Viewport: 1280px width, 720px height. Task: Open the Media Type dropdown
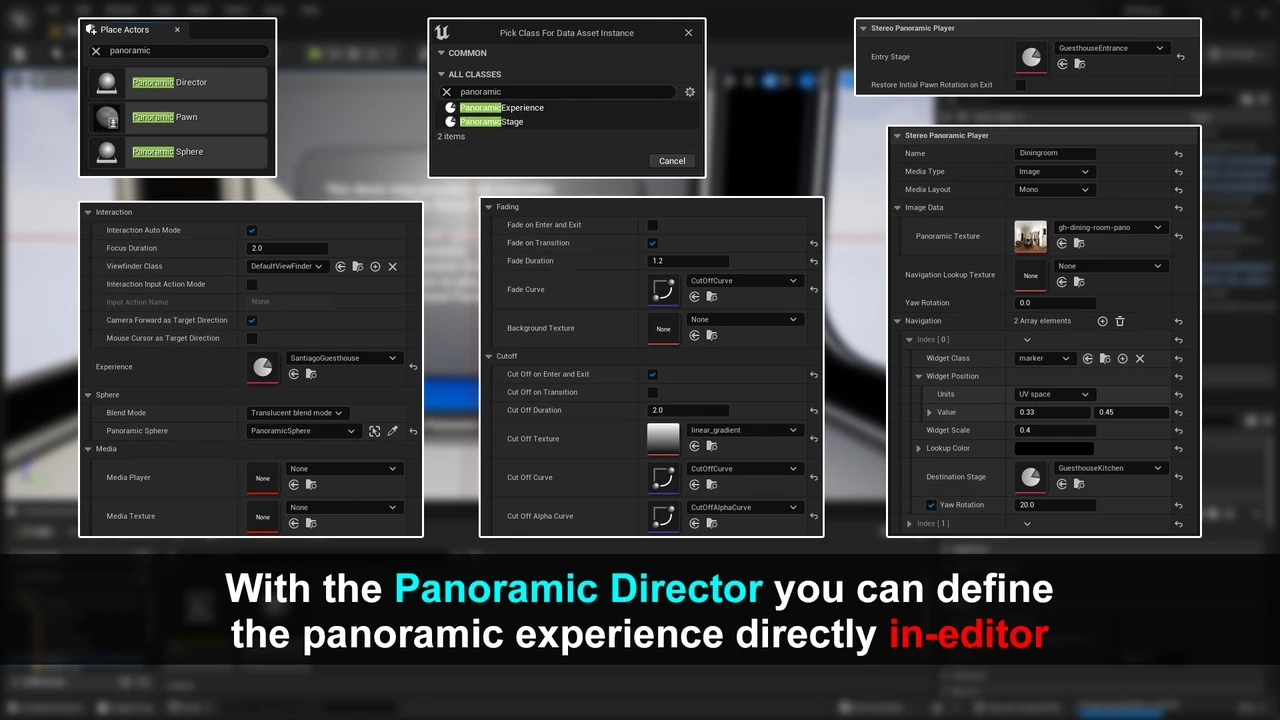click(x=1054, y=172)
